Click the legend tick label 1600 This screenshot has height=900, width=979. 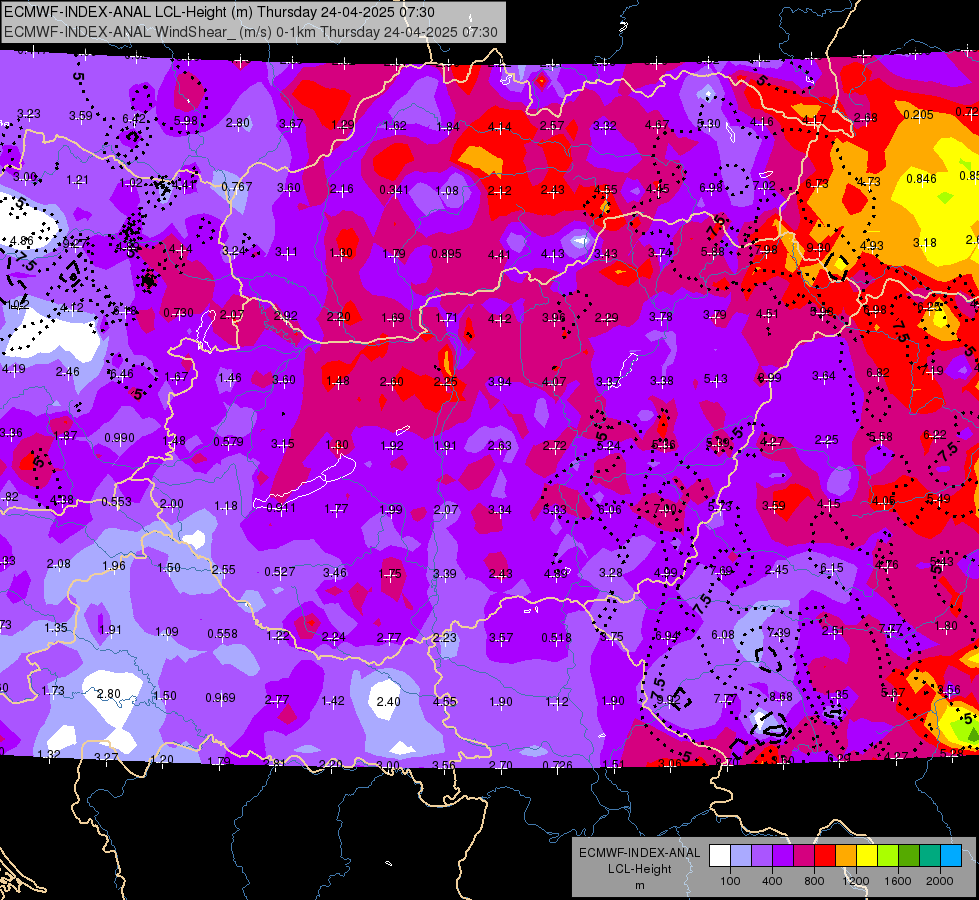point(898,881)
